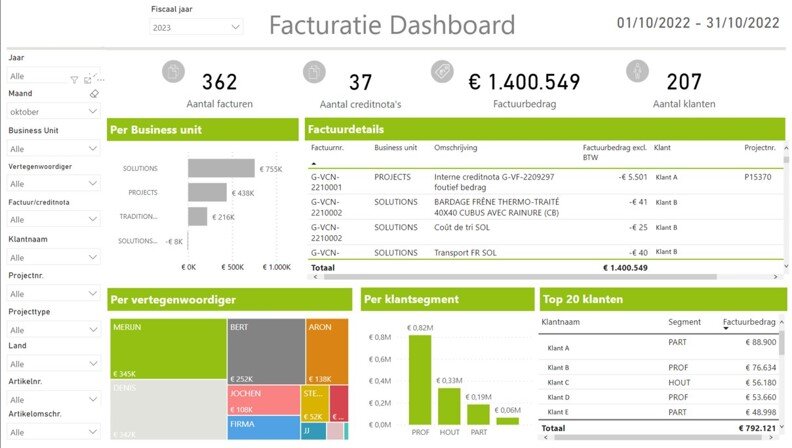Sort ascending arrow under Factuurnr. column
Screen dimensions: 792x448
click(314, 164)
